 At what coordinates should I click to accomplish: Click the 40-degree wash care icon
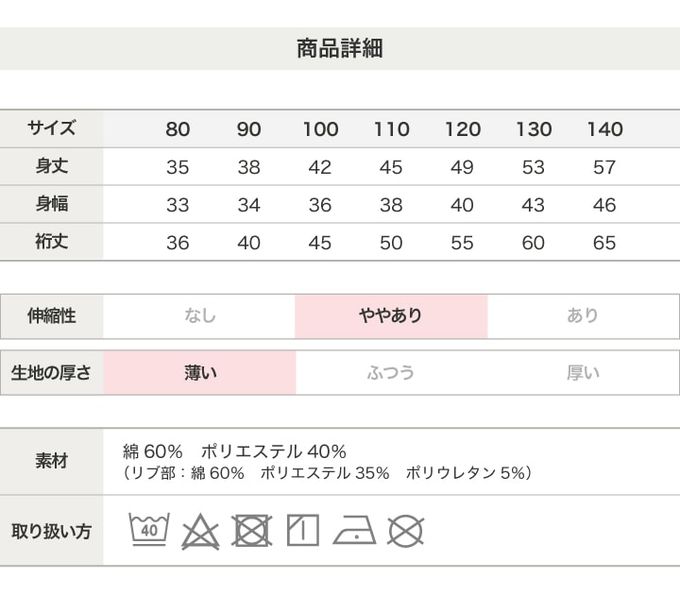(149, 530)
